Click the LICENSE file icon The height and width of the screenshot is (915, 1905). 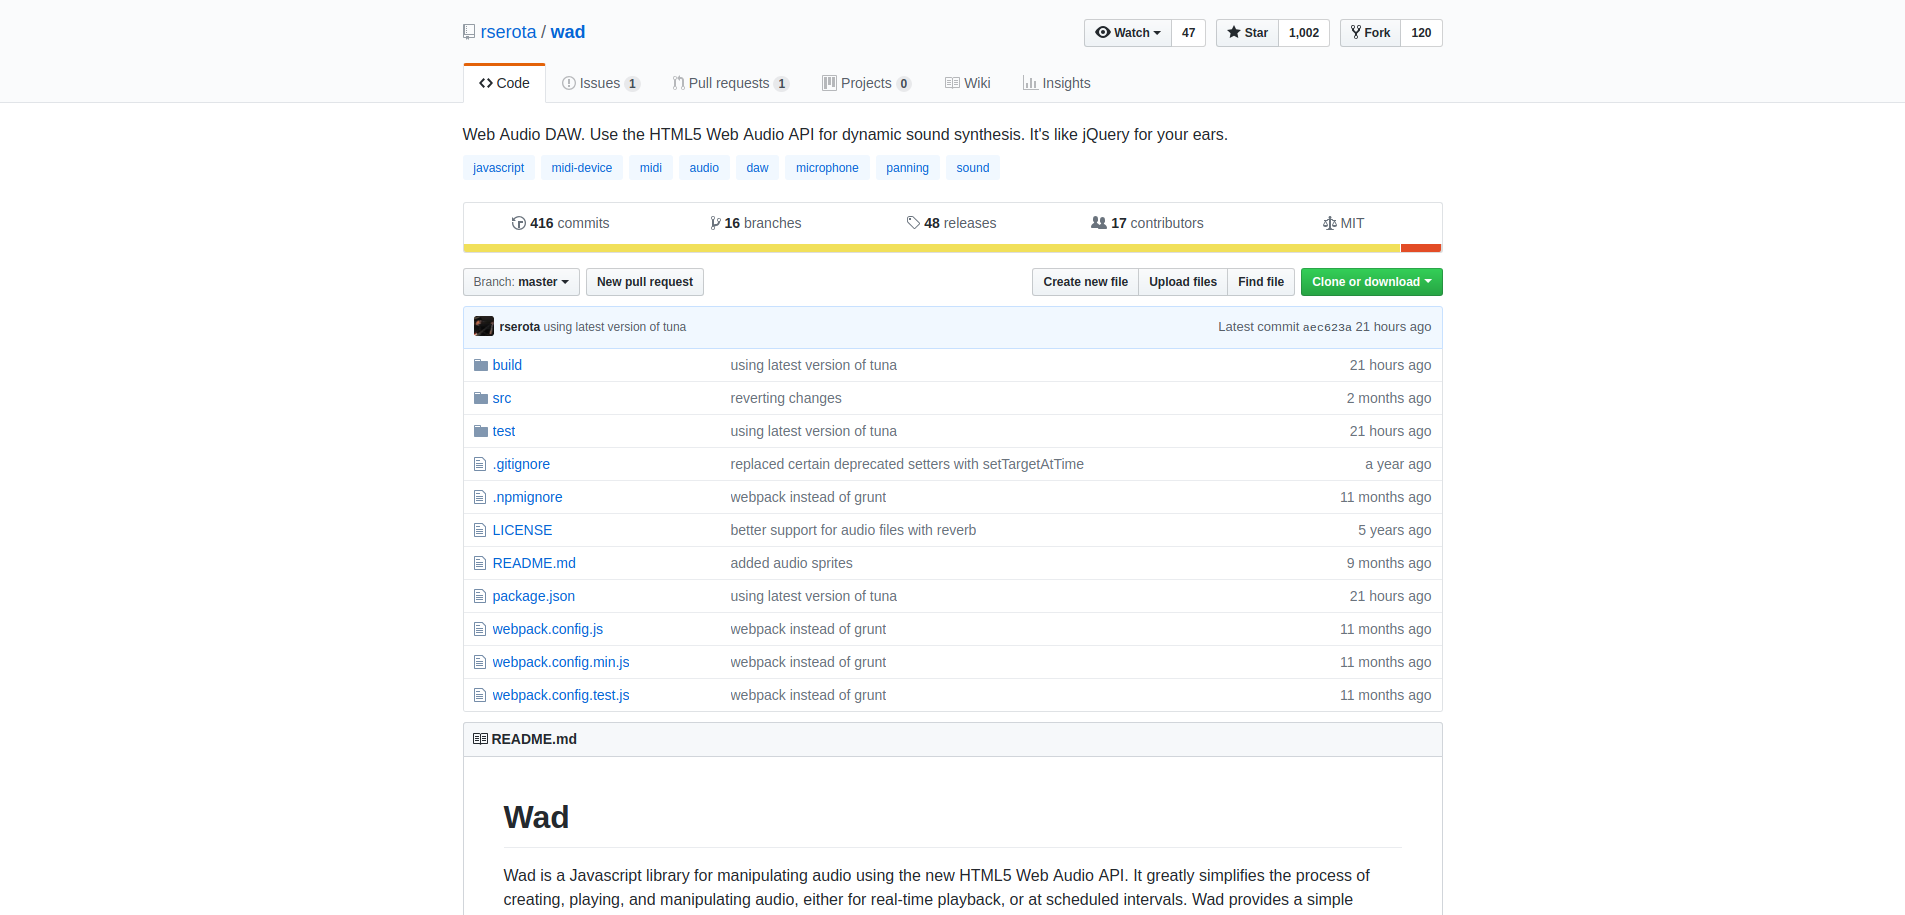[480, 530]
